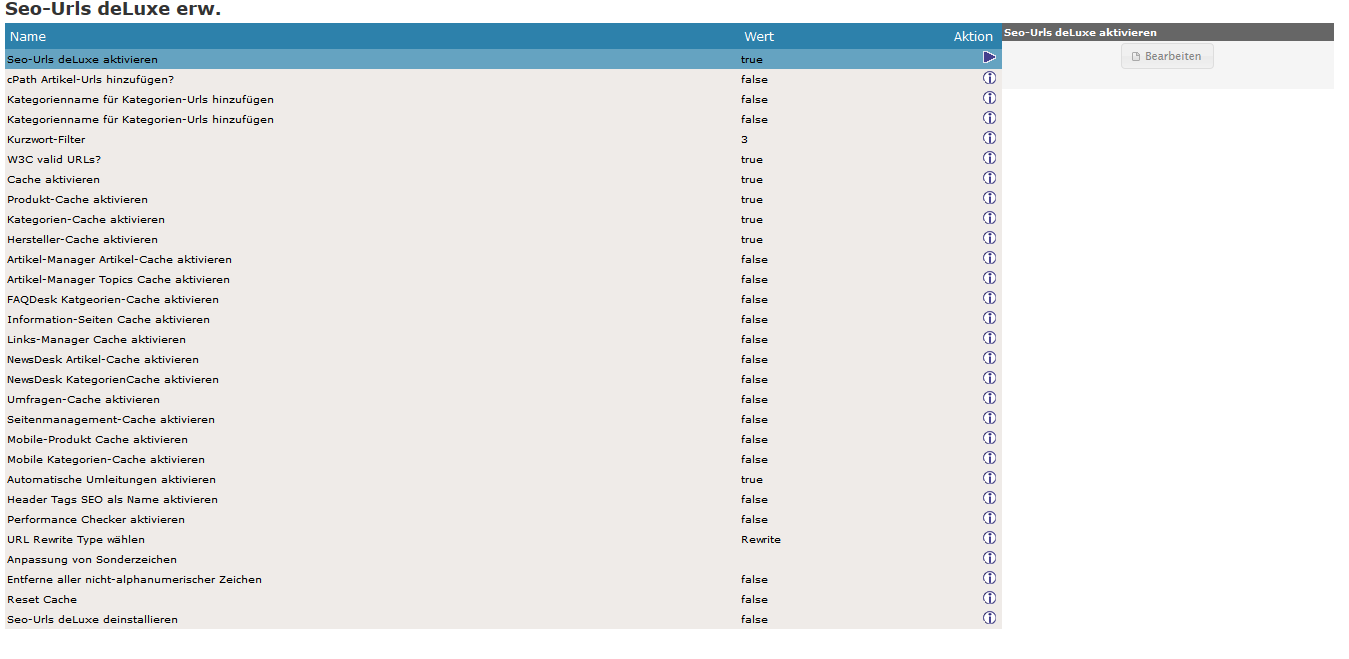Click the 'Rewrite' value cell
The image size is (1349, 659).
coord(761,540)
